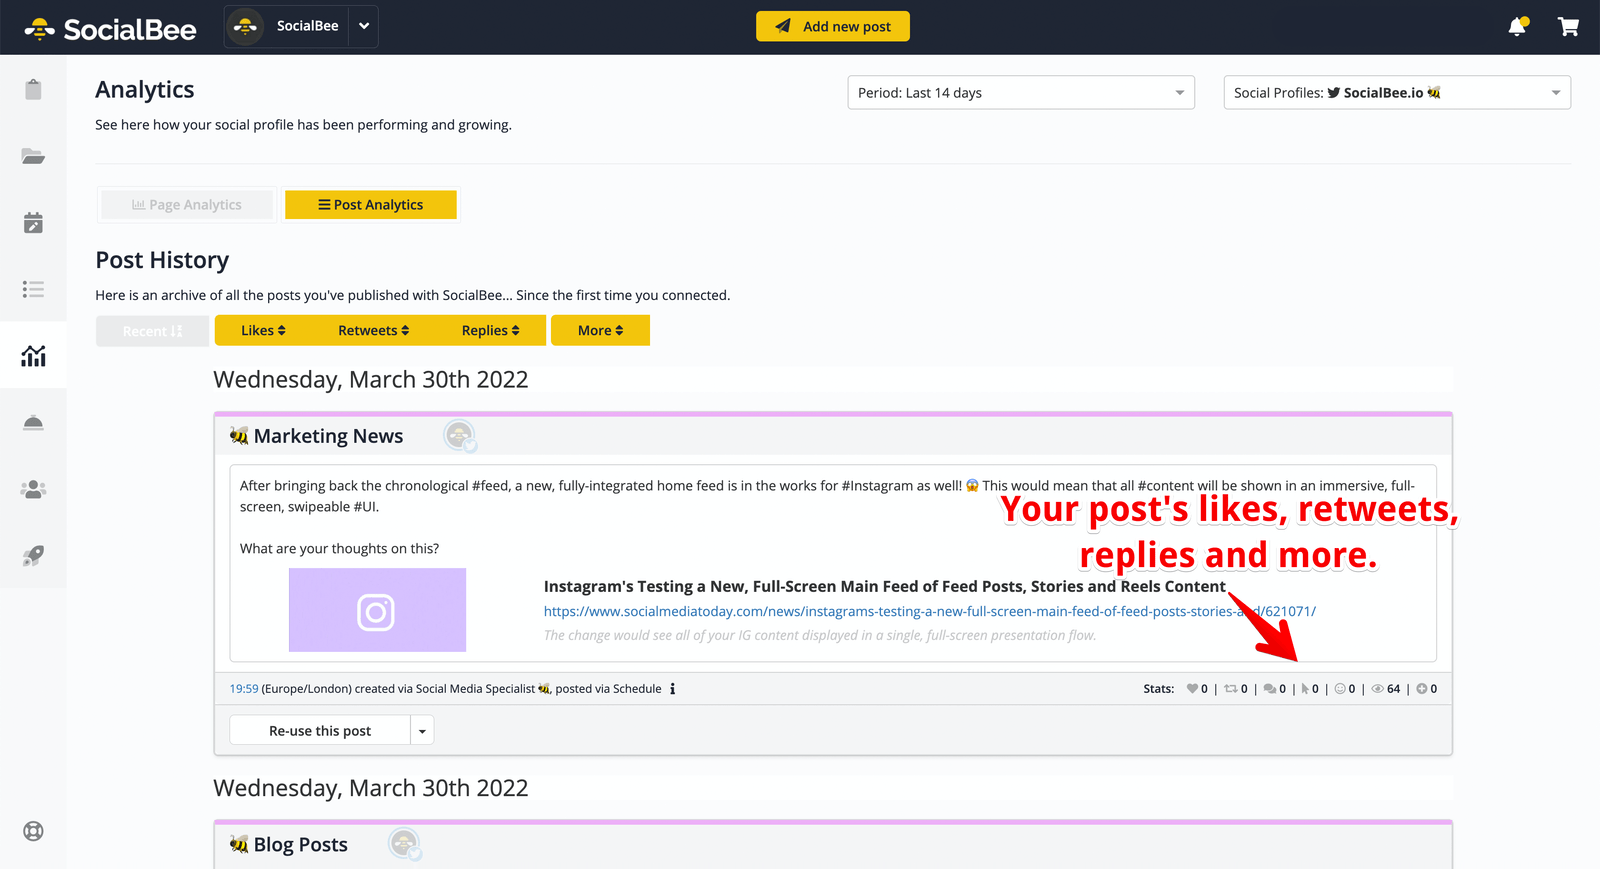Open the workspace switcher chevron
This screenshot has width=1600, height=869.
(364, 26)
